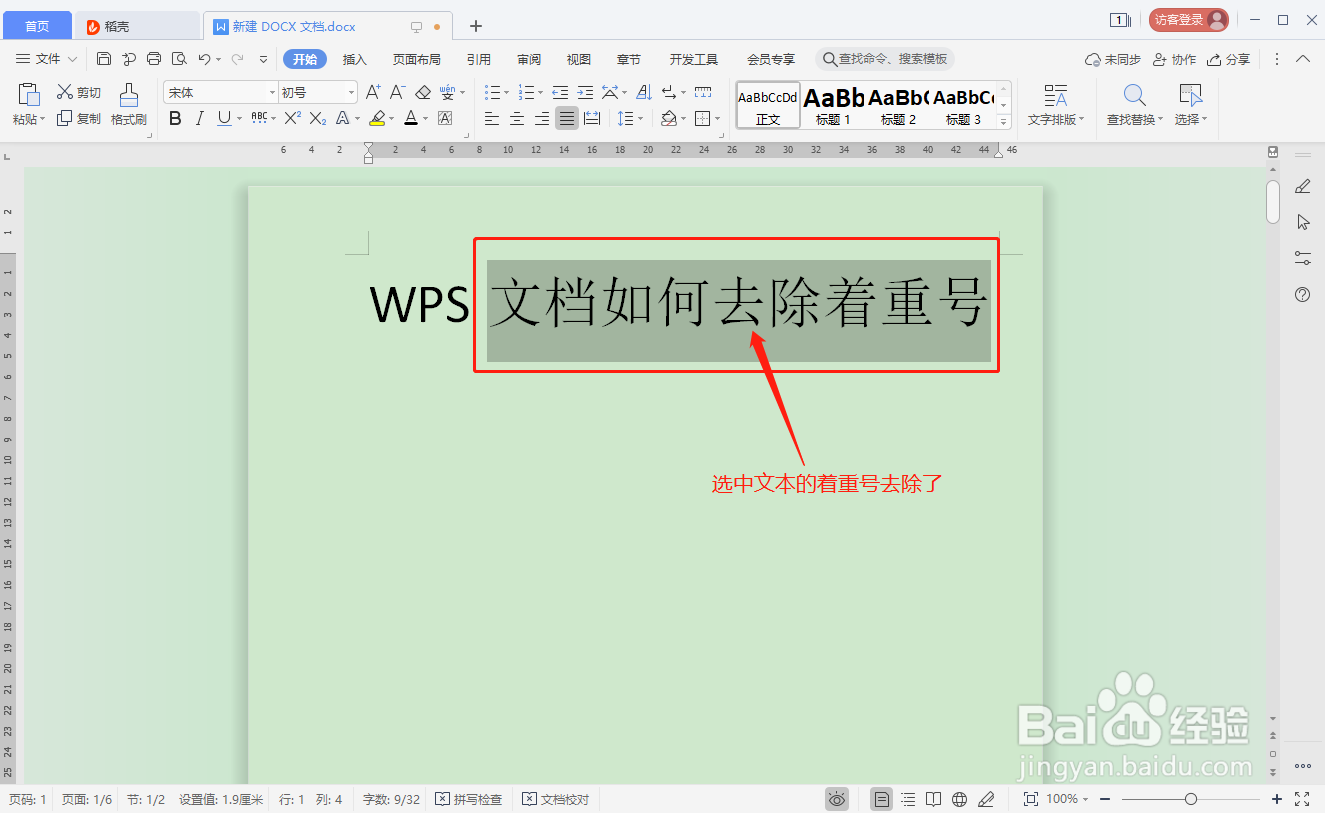Click the Collaborate (协作) button
The height and width of the screenshot is (813, 1325).
[1175, 59]
